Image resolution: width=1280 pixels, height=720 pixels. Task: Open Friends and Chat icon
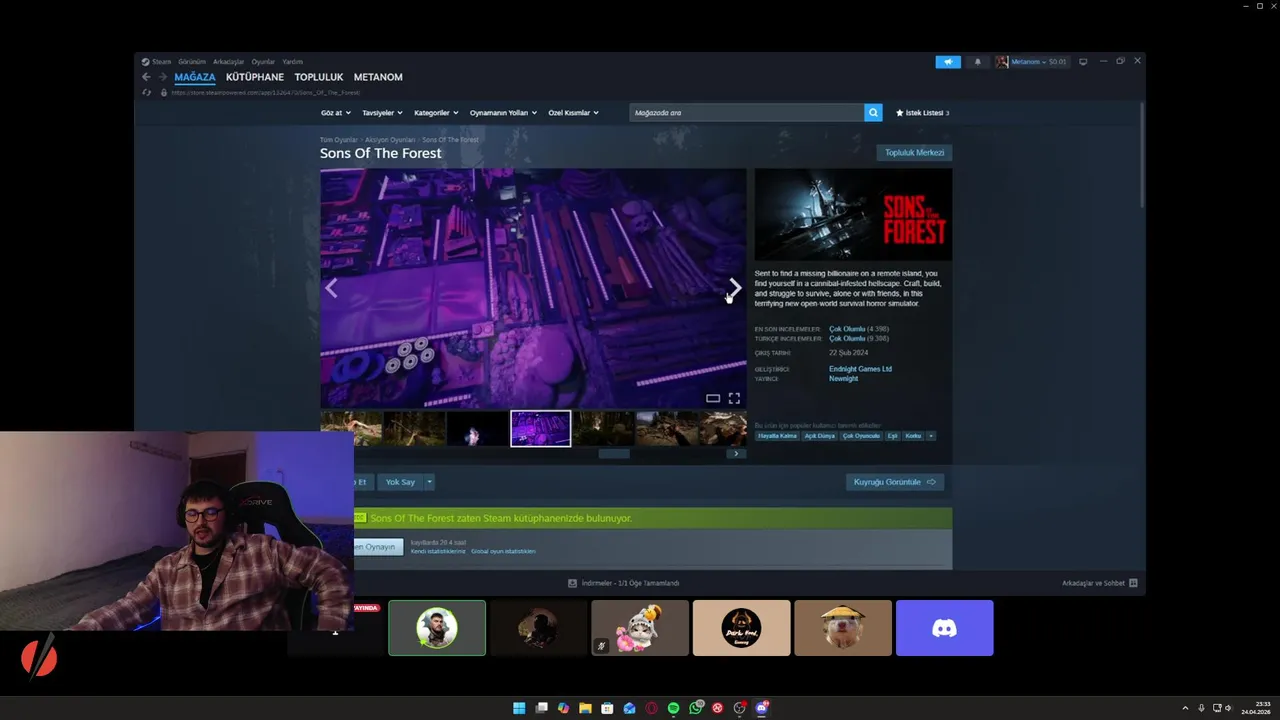point(1133,583)
